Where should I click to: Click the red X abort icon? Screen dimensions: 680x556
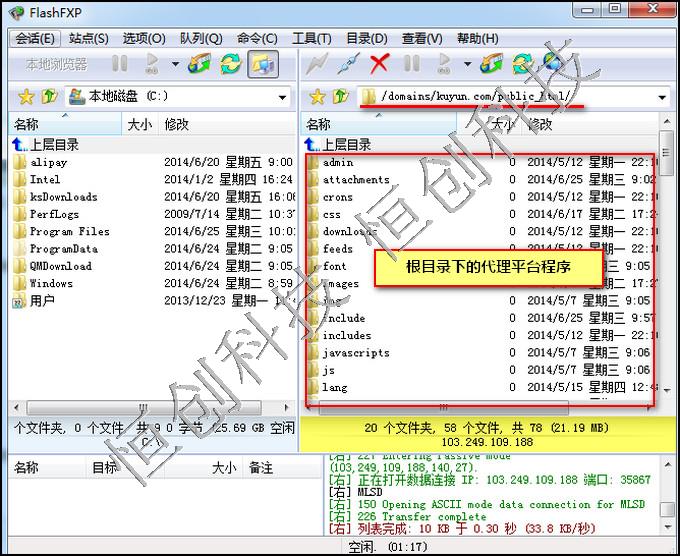[379, 64]
